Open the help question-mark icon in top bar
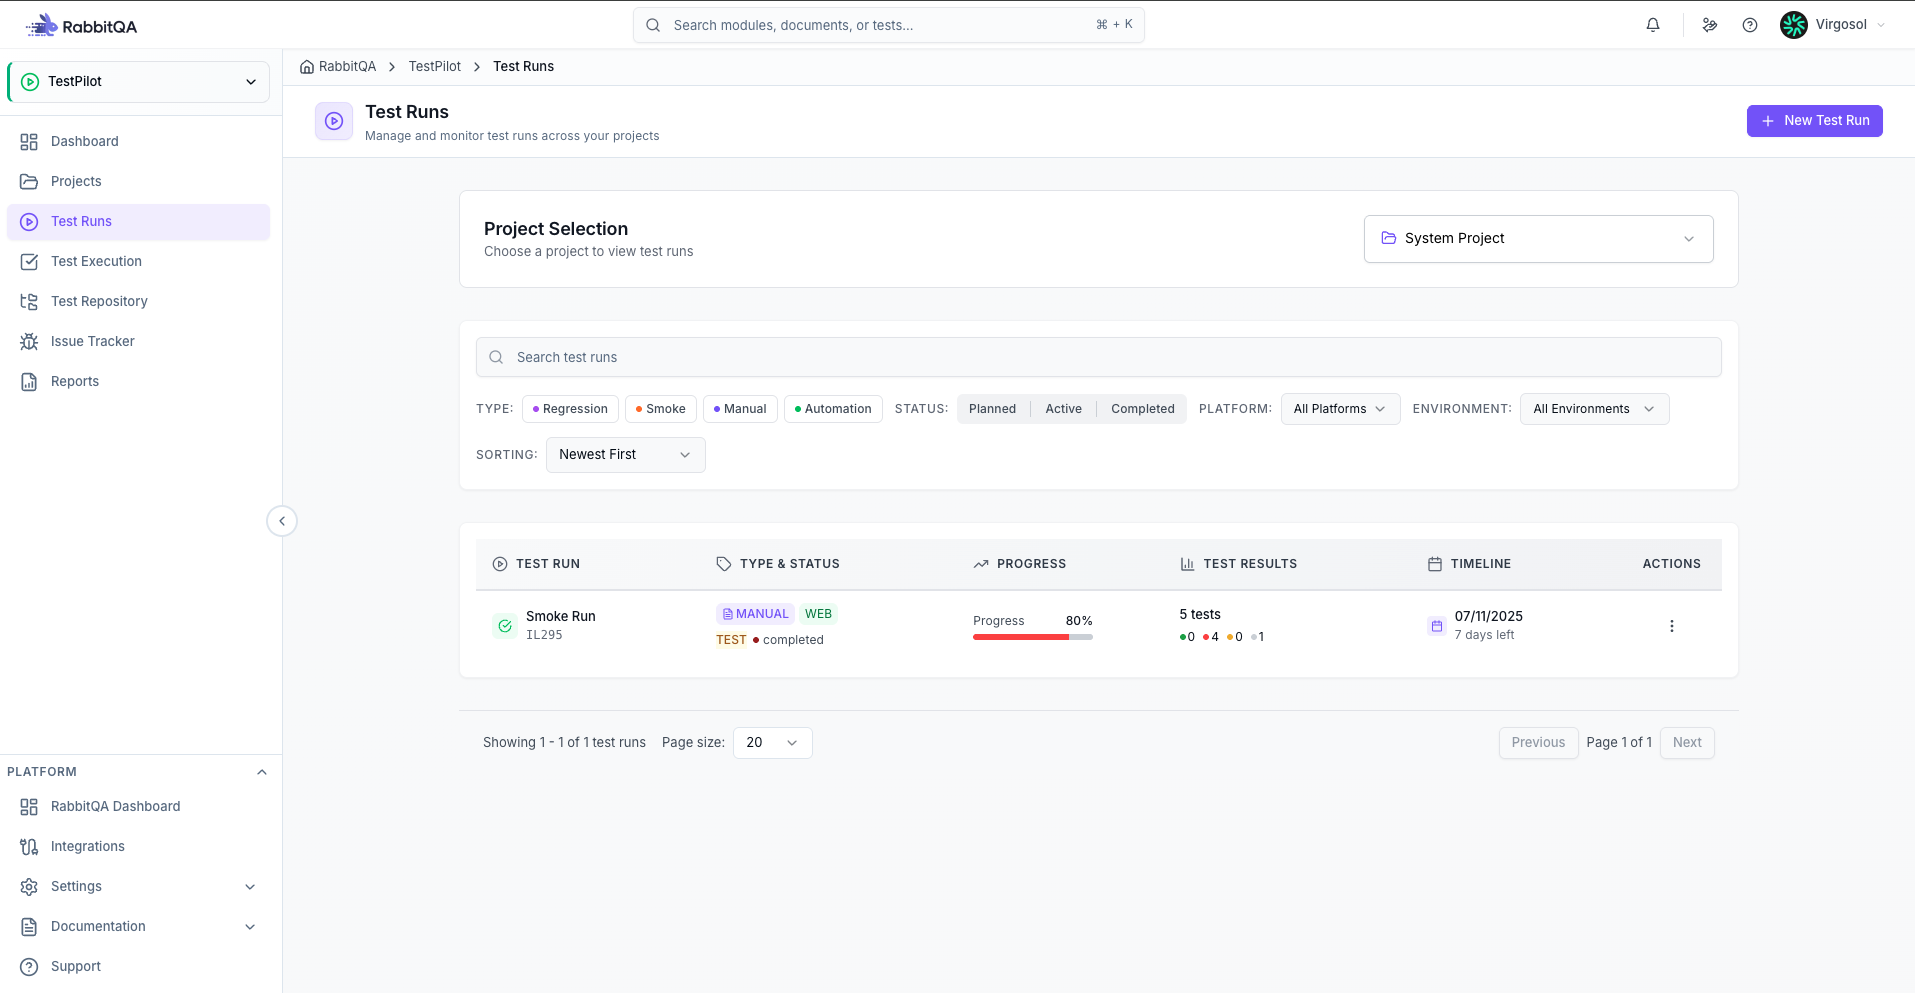 pos(1750,25)
